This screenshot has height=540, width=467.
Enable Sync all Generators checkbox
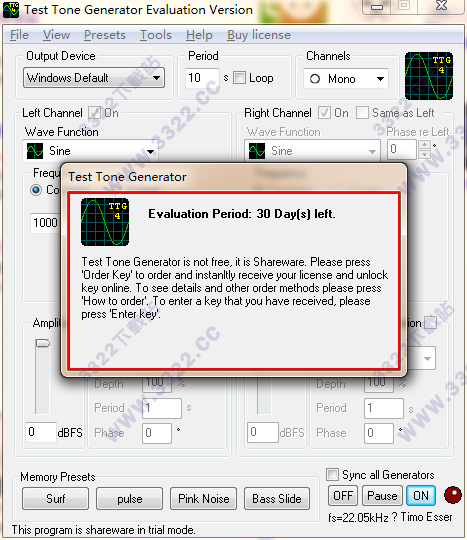click(332, 475)
